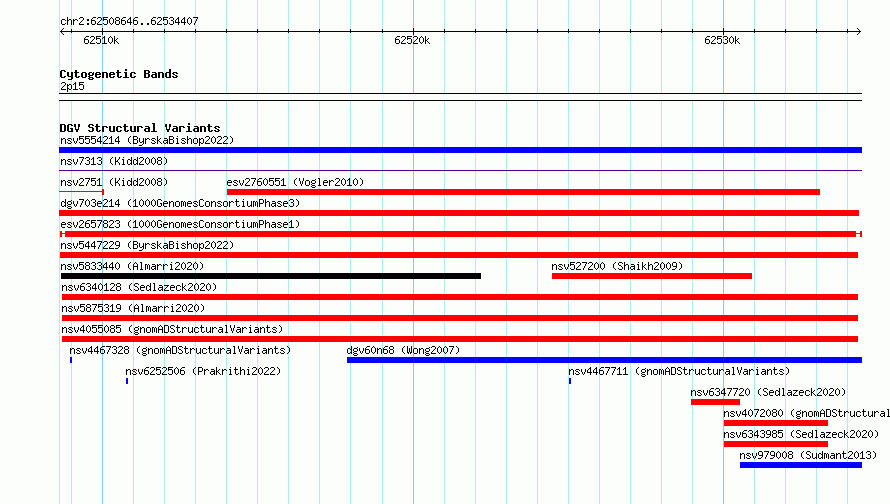Open nsv6340128 (Sedlazeck2020) label
Image resolution: width=890 pixels, height=504 pixels.
pos(139,287)
